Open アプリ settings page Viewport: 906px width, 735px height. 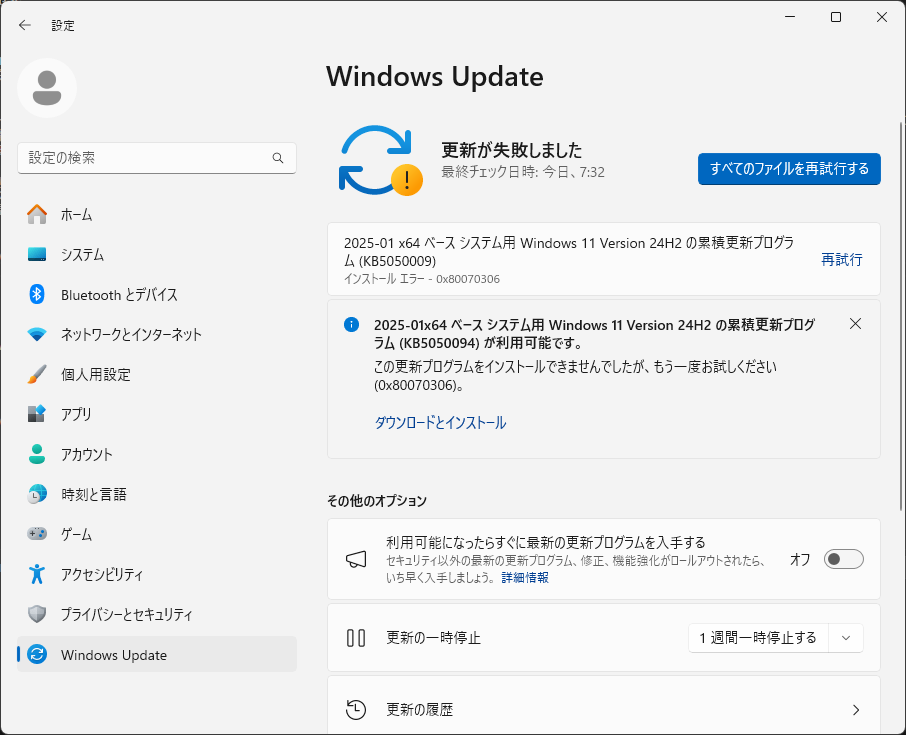(x=157, y=414)
